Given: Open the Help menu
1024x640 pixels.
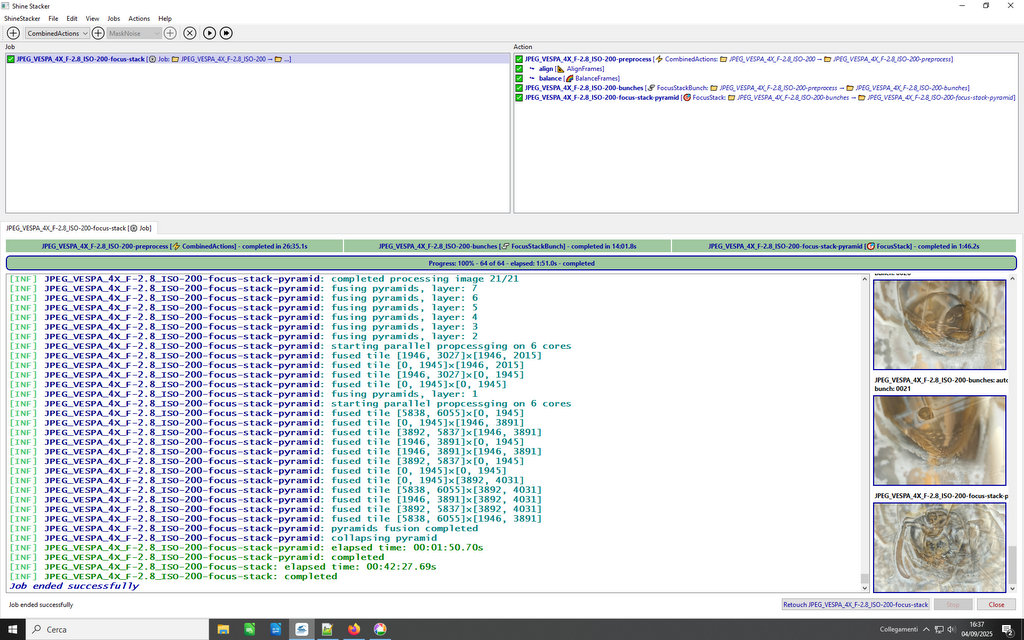Looking at the screenshot, I should (165, 19).
